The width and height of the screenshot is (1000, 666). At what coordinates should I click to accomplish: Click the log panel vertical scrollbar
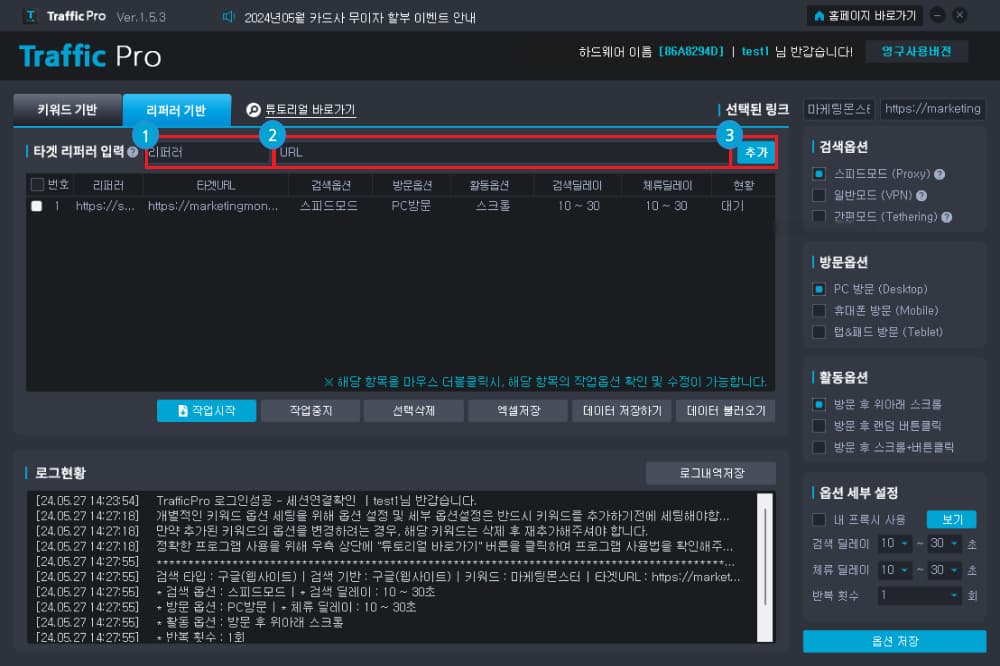[765, 567]
